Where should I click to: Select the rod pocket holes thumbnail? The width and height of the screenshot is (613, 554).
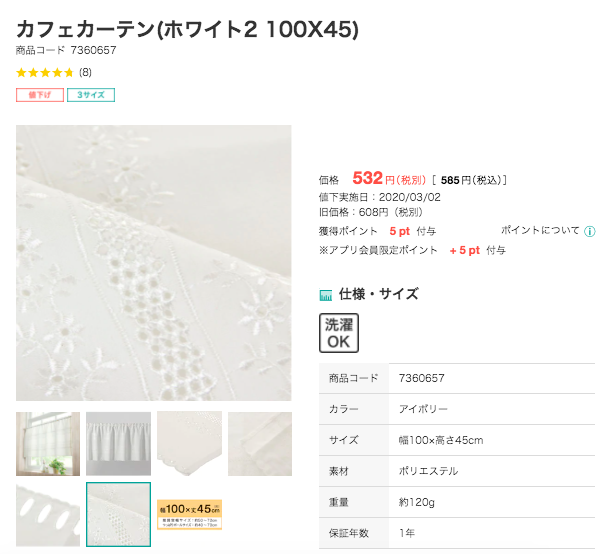click(48, 515)
